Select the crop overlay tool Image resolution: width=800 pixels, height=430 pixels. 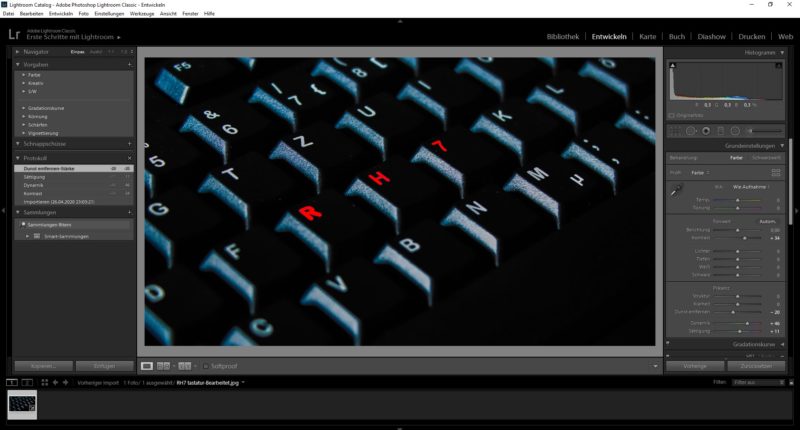(x=674, y=130)
